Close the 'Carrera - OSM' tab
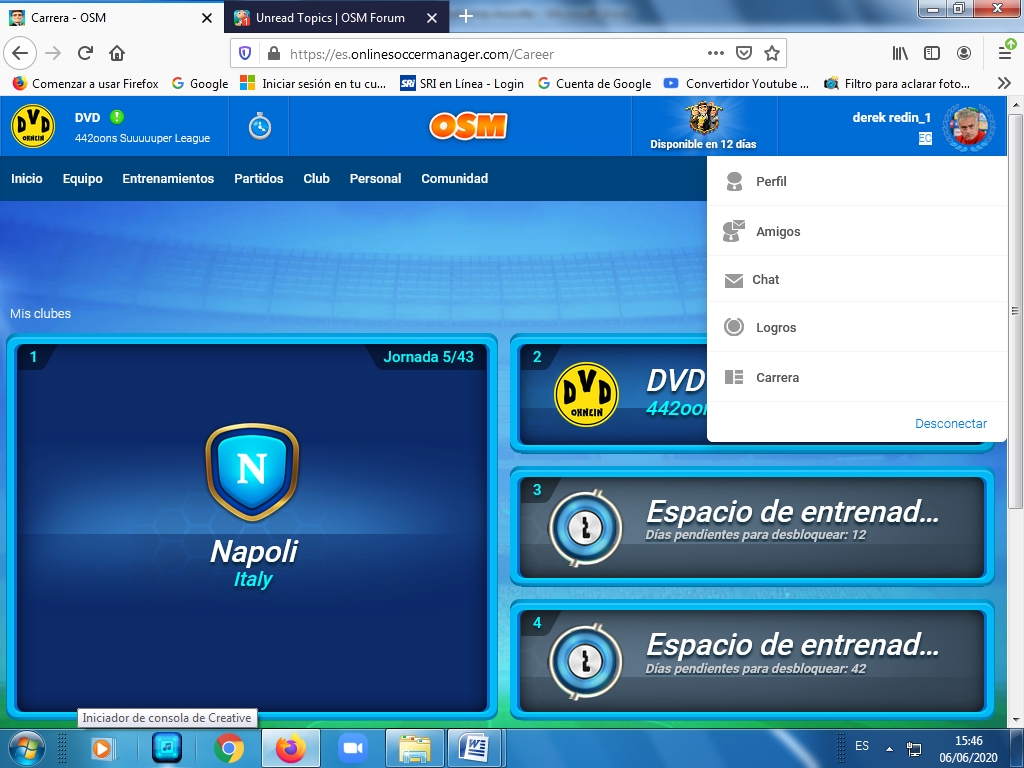 click(206, 18)
